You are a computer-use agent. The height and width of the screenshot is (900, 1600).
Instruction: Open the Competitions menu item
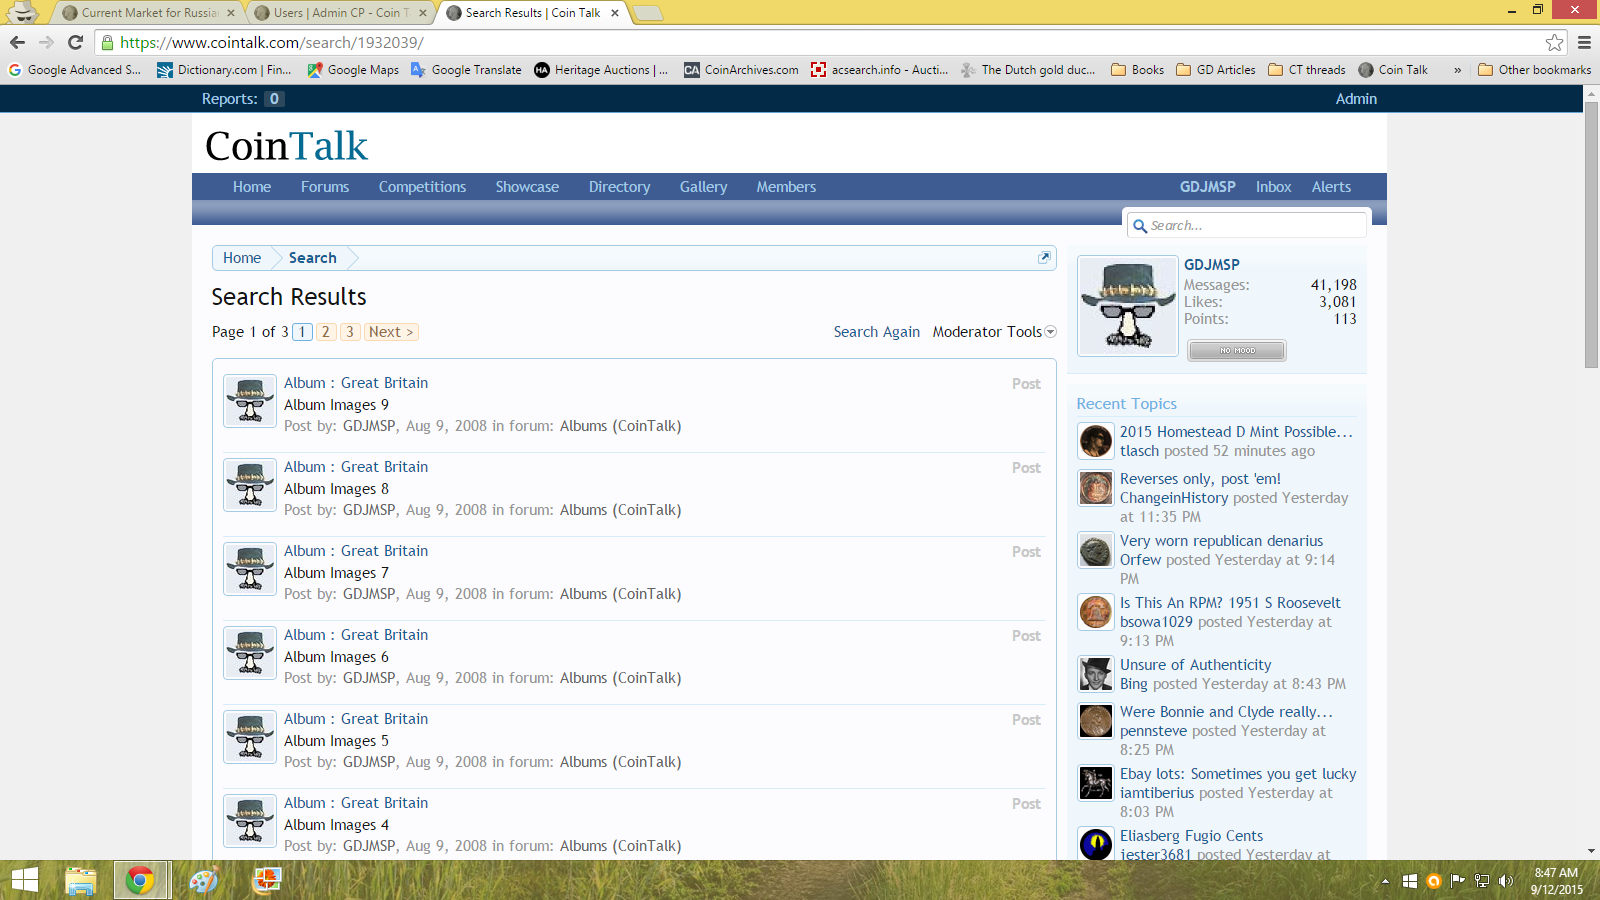422,187
